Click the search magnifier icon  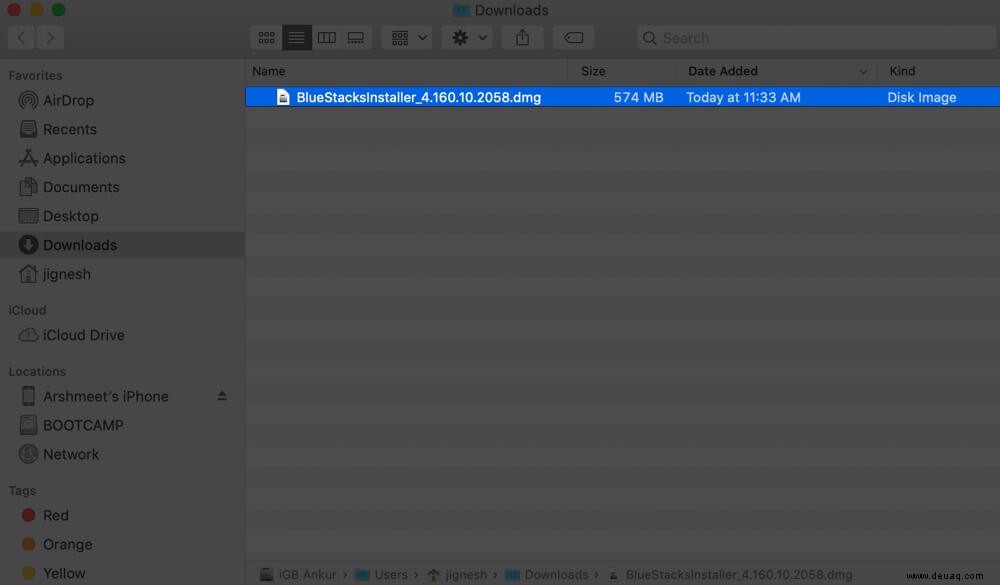click(x=649, y=38)
